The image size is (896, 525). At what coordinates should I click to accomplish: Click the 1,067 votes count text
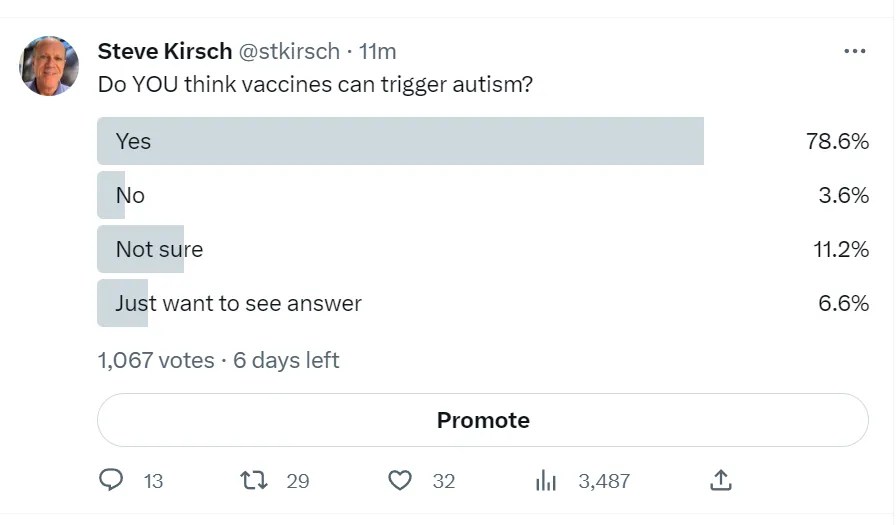(156, 360)
